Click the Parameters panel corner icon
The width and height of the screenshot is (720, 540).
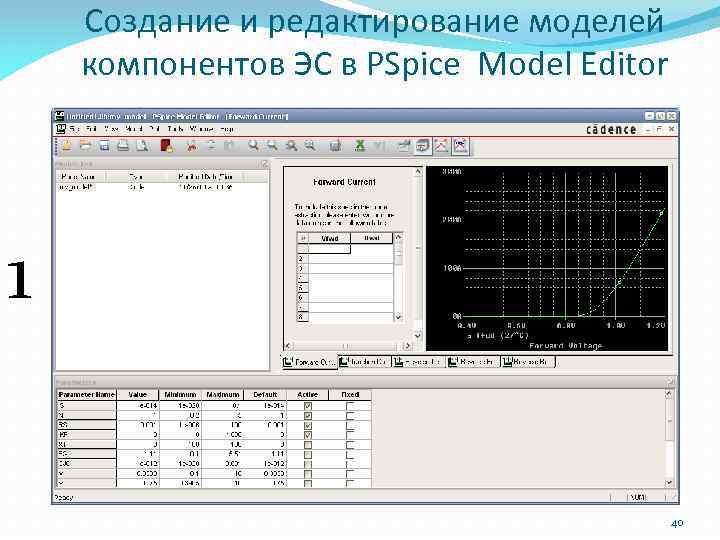[671, 382]
